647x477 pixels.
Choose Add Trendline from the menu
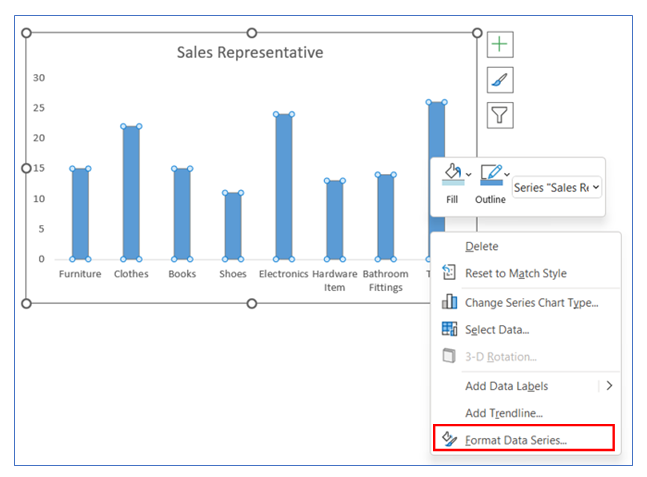tap(526, 413)
